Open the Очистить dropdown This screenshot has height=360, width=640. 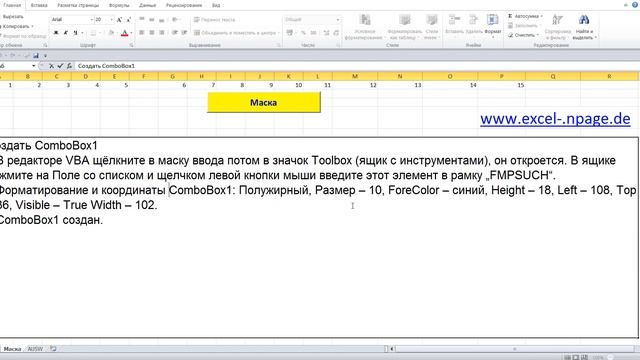(x=523, y=35)
